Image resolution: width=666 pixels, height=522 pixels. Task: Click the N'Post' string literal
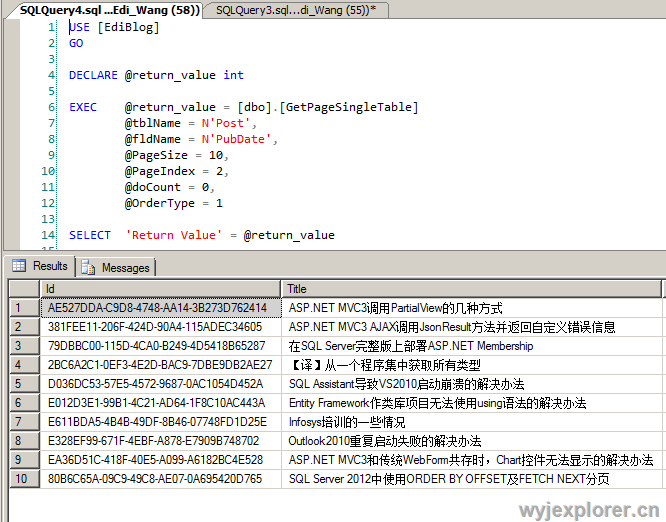coord(226,123)
